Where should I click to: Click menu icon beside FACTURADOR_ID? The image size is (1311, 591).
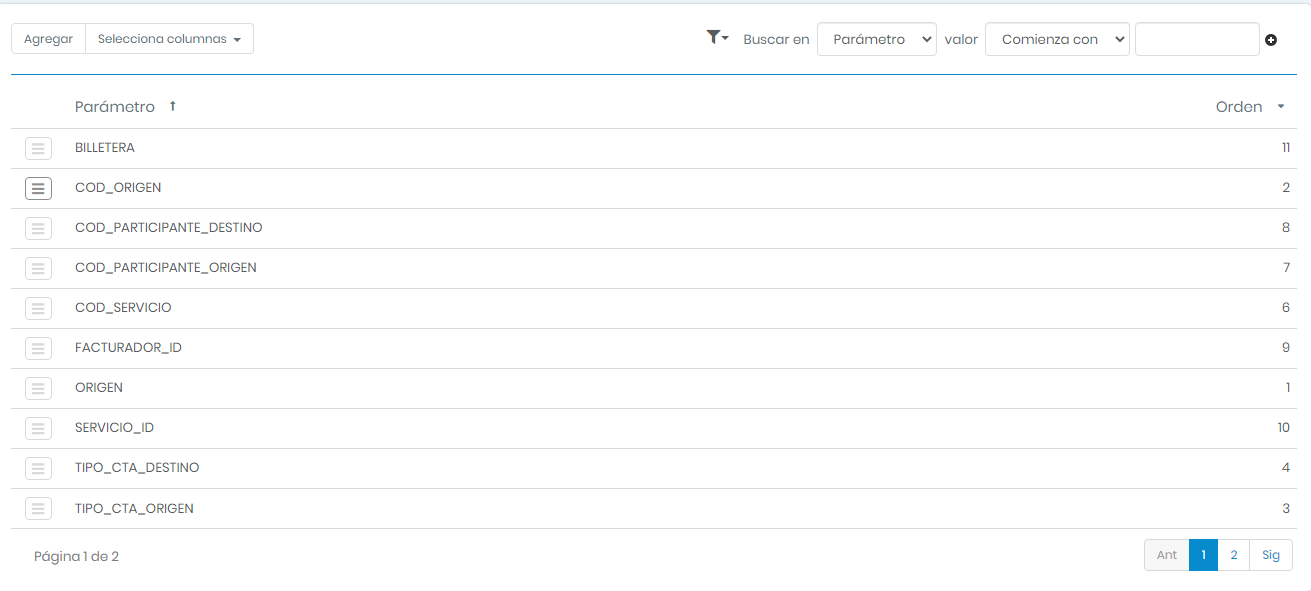[38, 348]
